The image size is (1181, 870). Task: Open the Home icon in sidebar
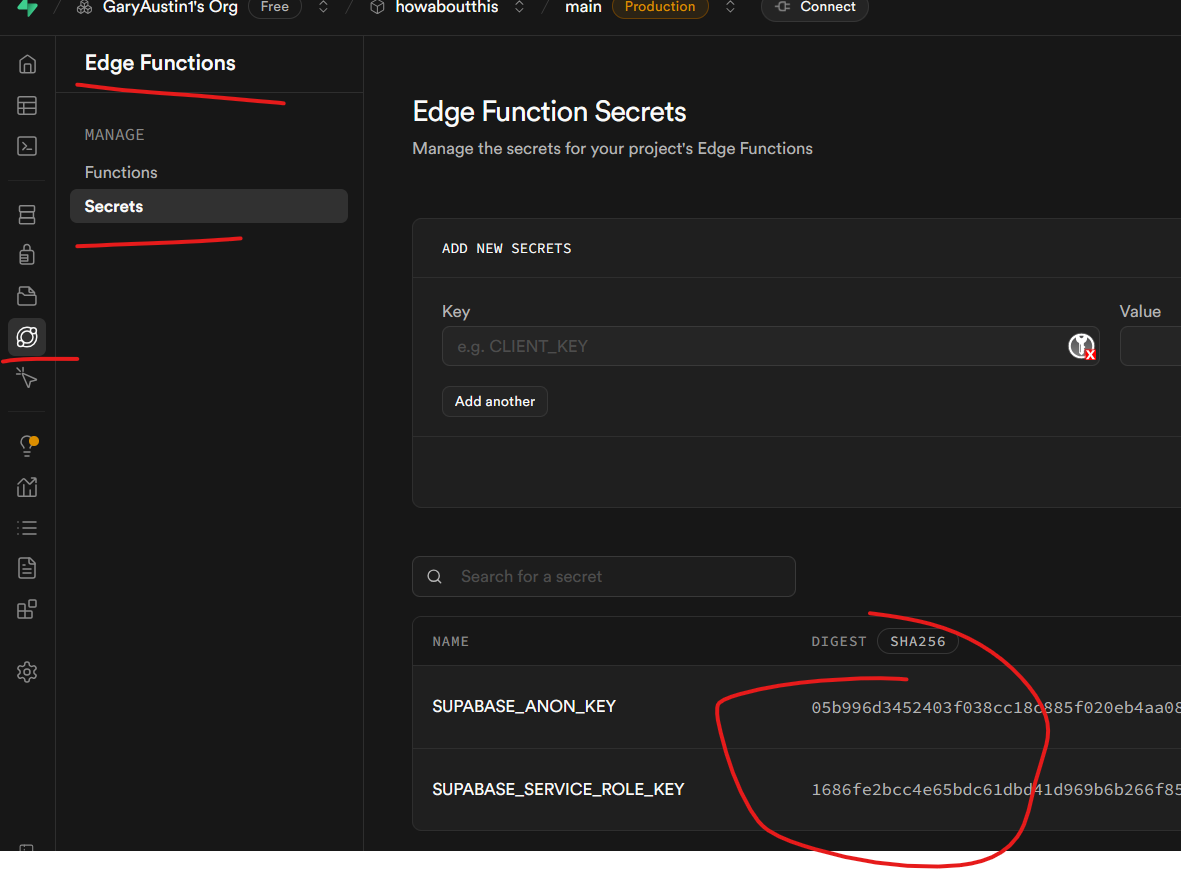click(27, 65)
